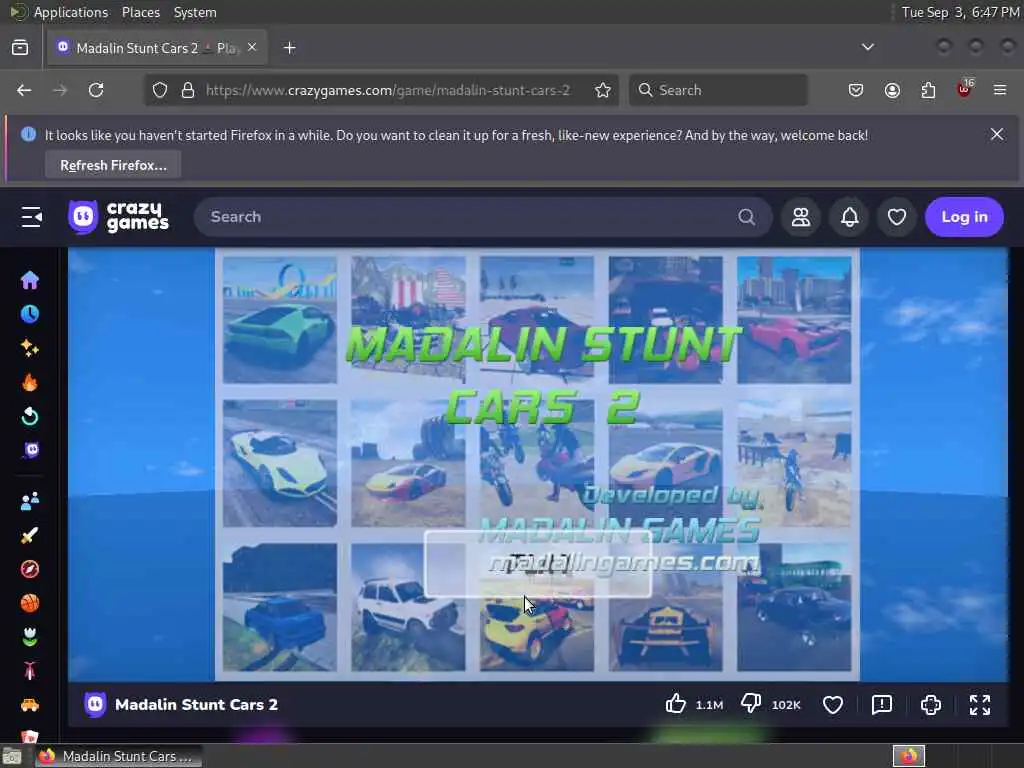Open the uBlock extension icon with badge

[x=965, y=89]
